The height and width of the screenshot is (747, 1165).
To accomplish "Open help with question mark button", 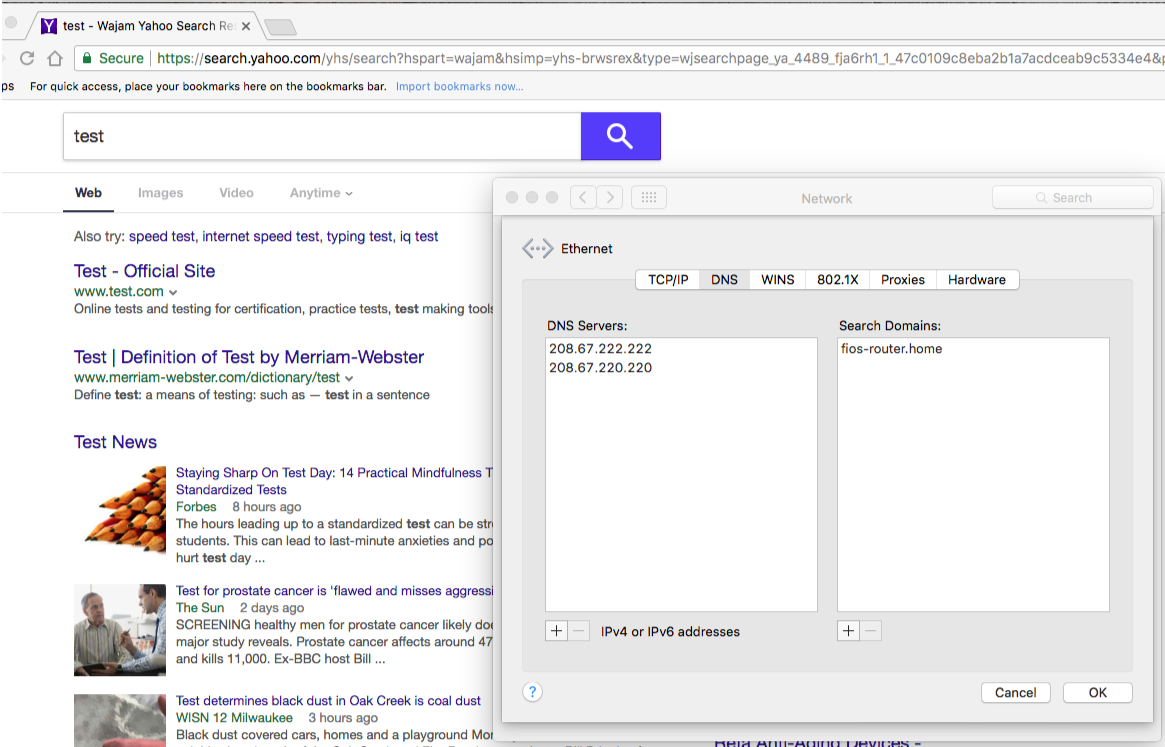I will [532, 692].
